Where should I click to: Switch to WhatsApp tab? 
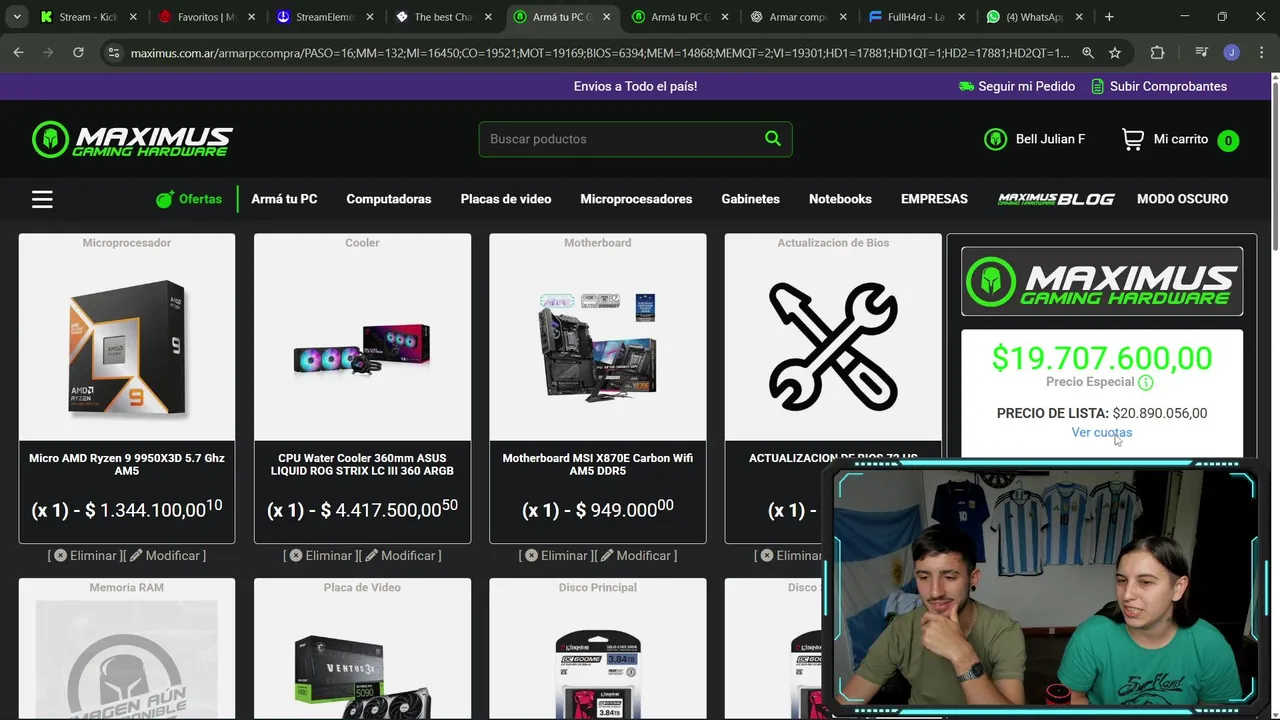pos(1033,17)
